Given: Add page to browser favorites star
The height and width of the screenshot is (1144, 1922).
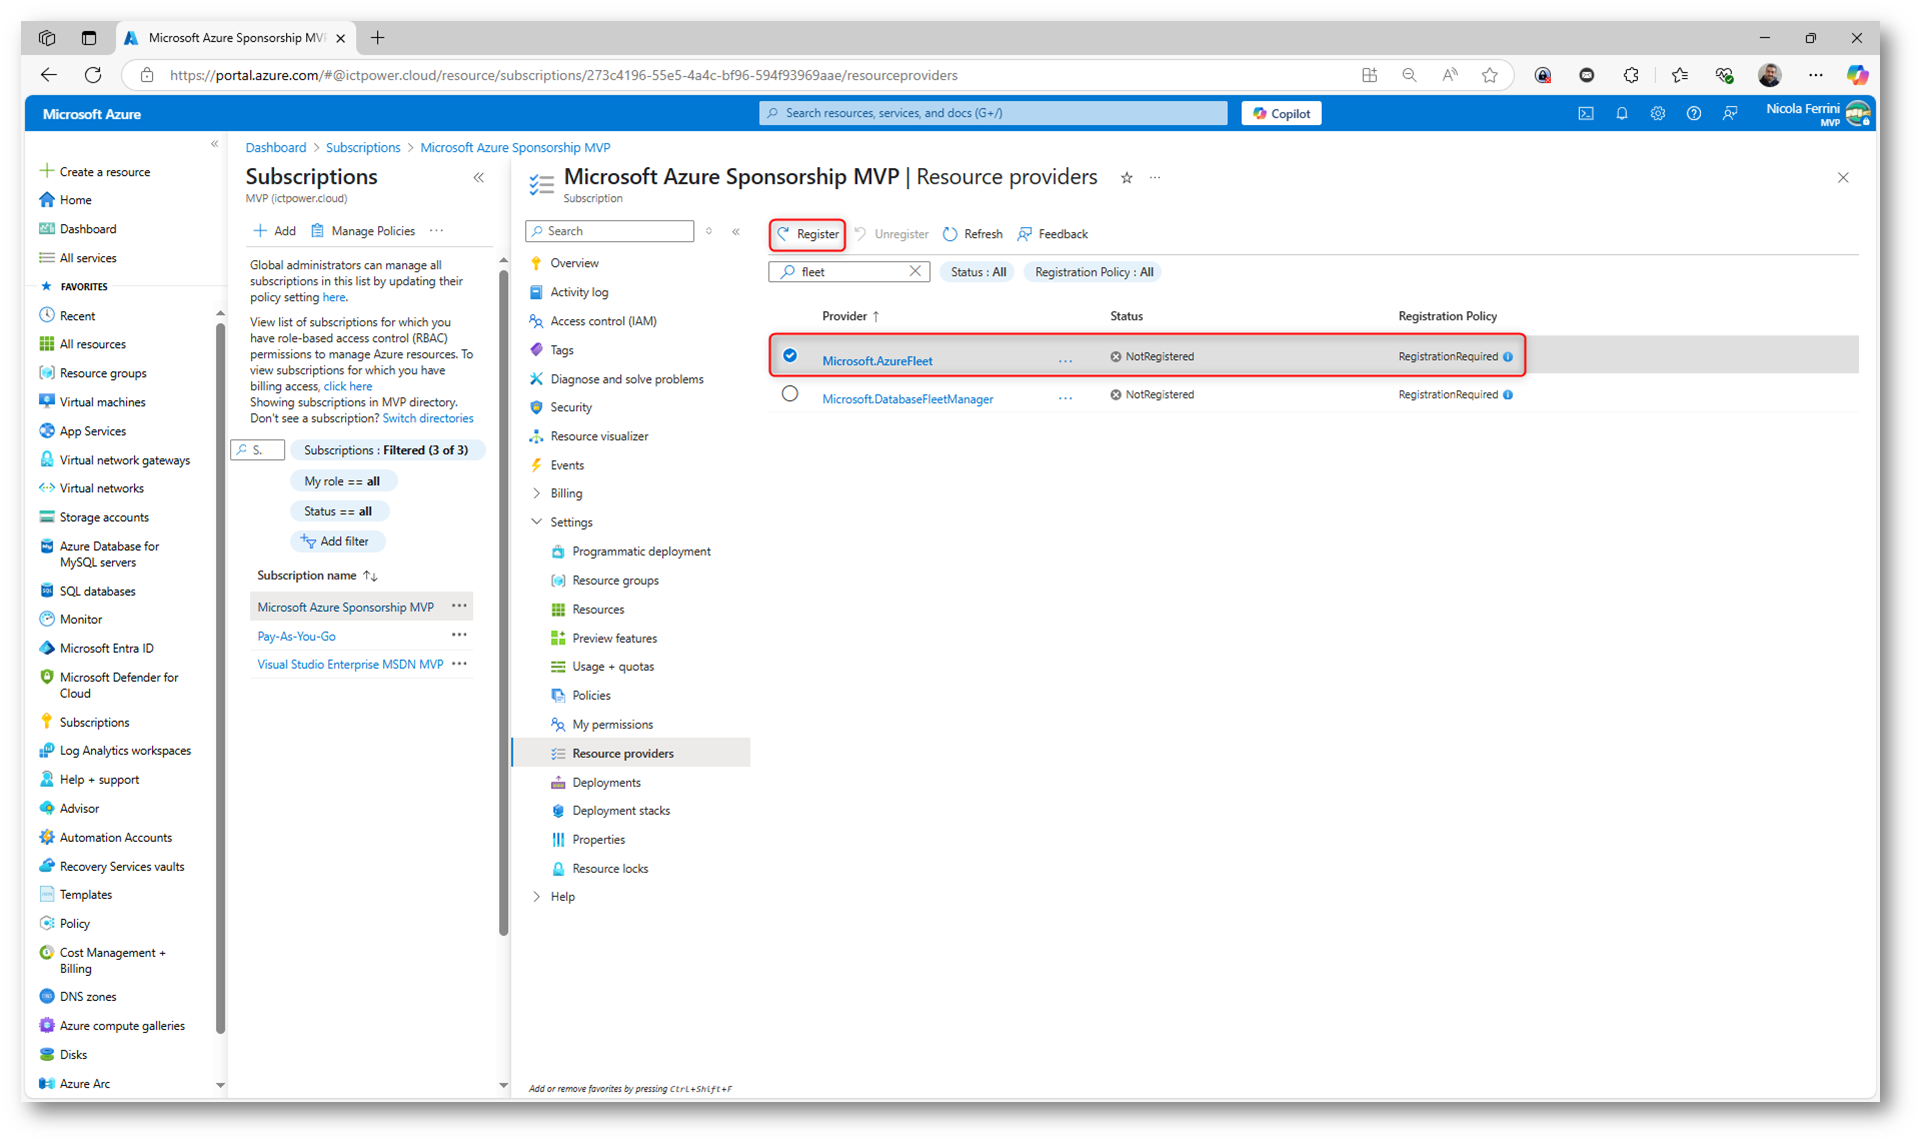Looking at the screenshot, I should click(x=1490, y=75).
